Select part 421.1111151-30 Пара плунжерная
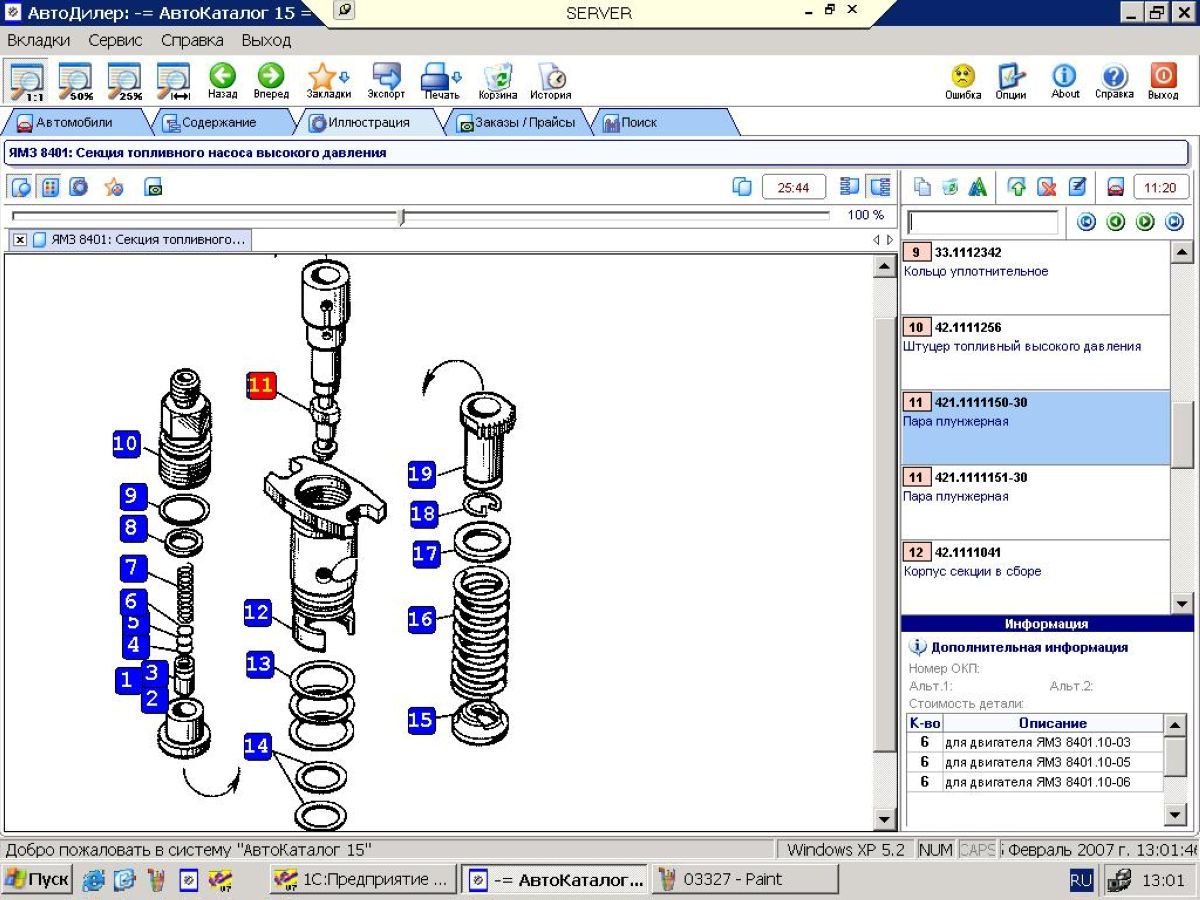The width and height of the screenshot is (1200, 900). point(1035,503)
